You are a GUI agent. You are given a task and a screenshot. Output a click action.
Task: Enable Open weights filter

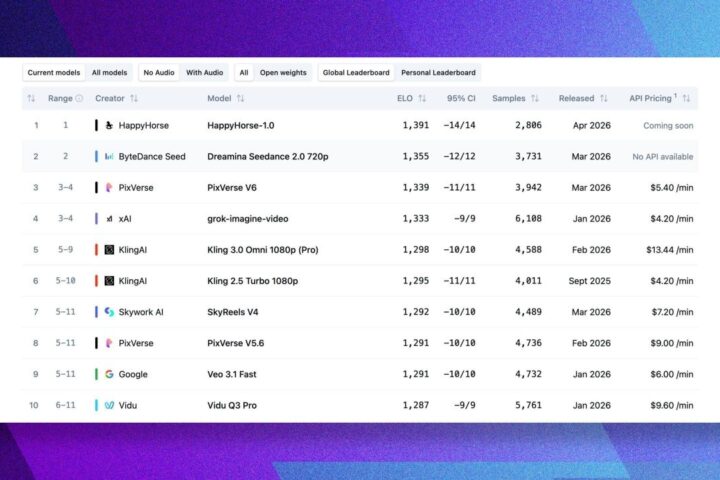[x=283, y=73]
